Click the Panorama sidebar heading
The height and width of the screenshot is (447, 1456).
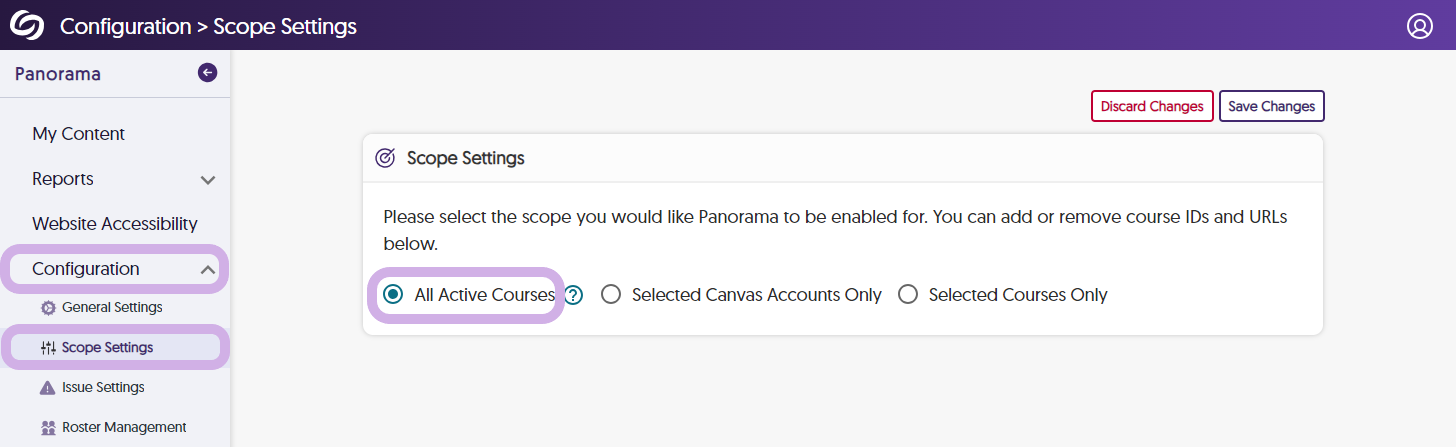pos(58,74)
